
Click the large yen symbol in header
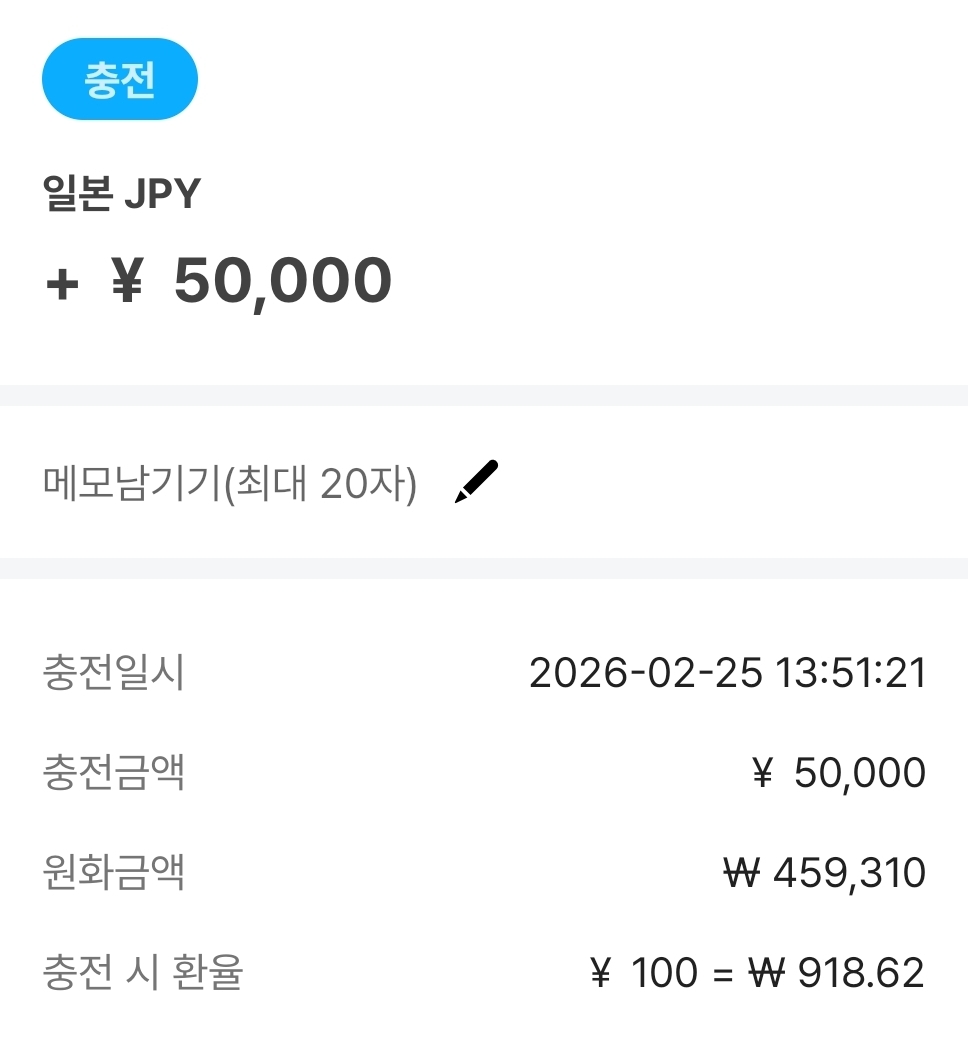coord(126,282)
